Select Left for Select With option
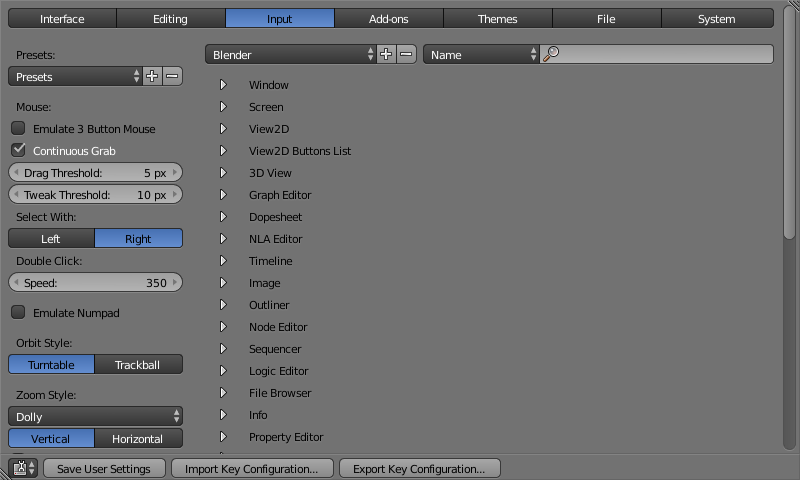The width and height of the screenshot is (800, 480). [51, 239]
